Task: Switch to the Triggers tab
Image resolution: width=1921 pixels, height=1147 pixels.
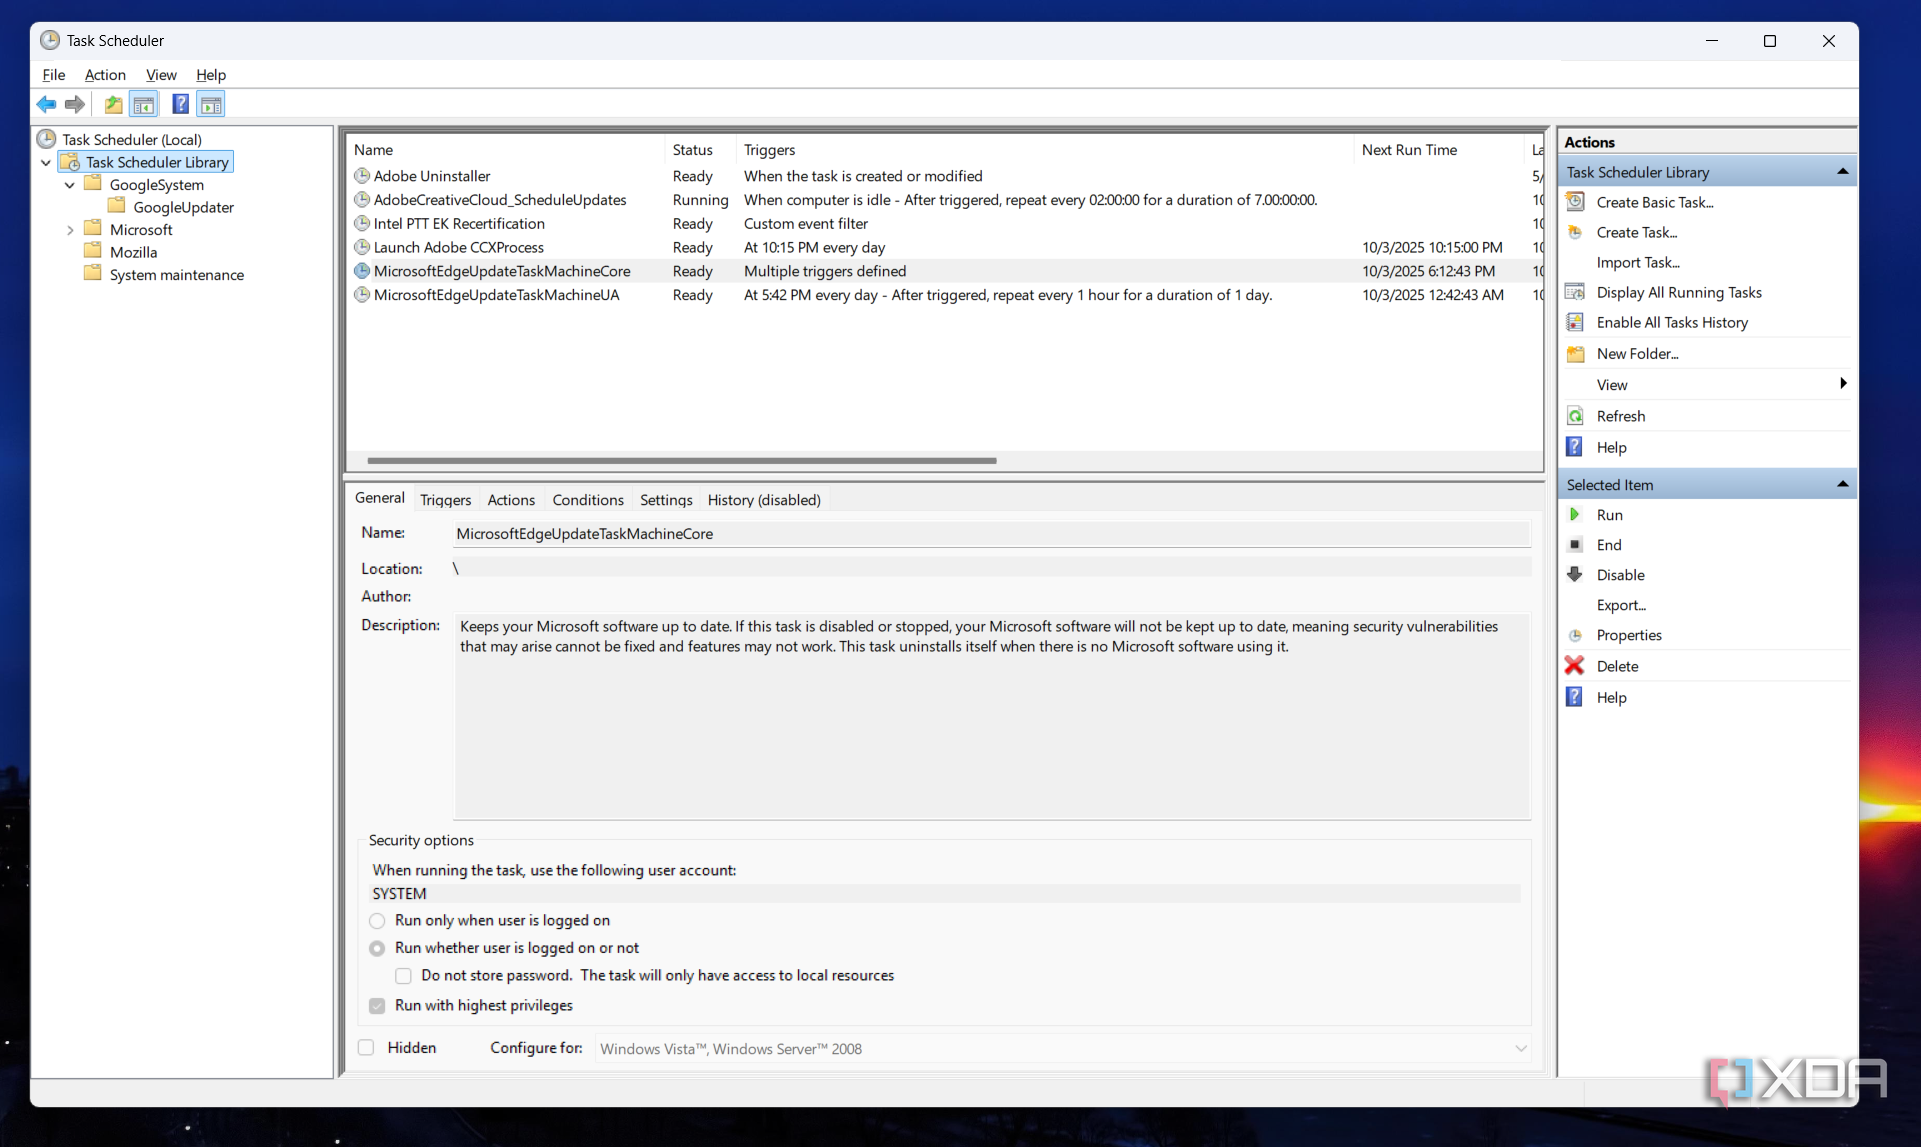Action: [445, 500]
